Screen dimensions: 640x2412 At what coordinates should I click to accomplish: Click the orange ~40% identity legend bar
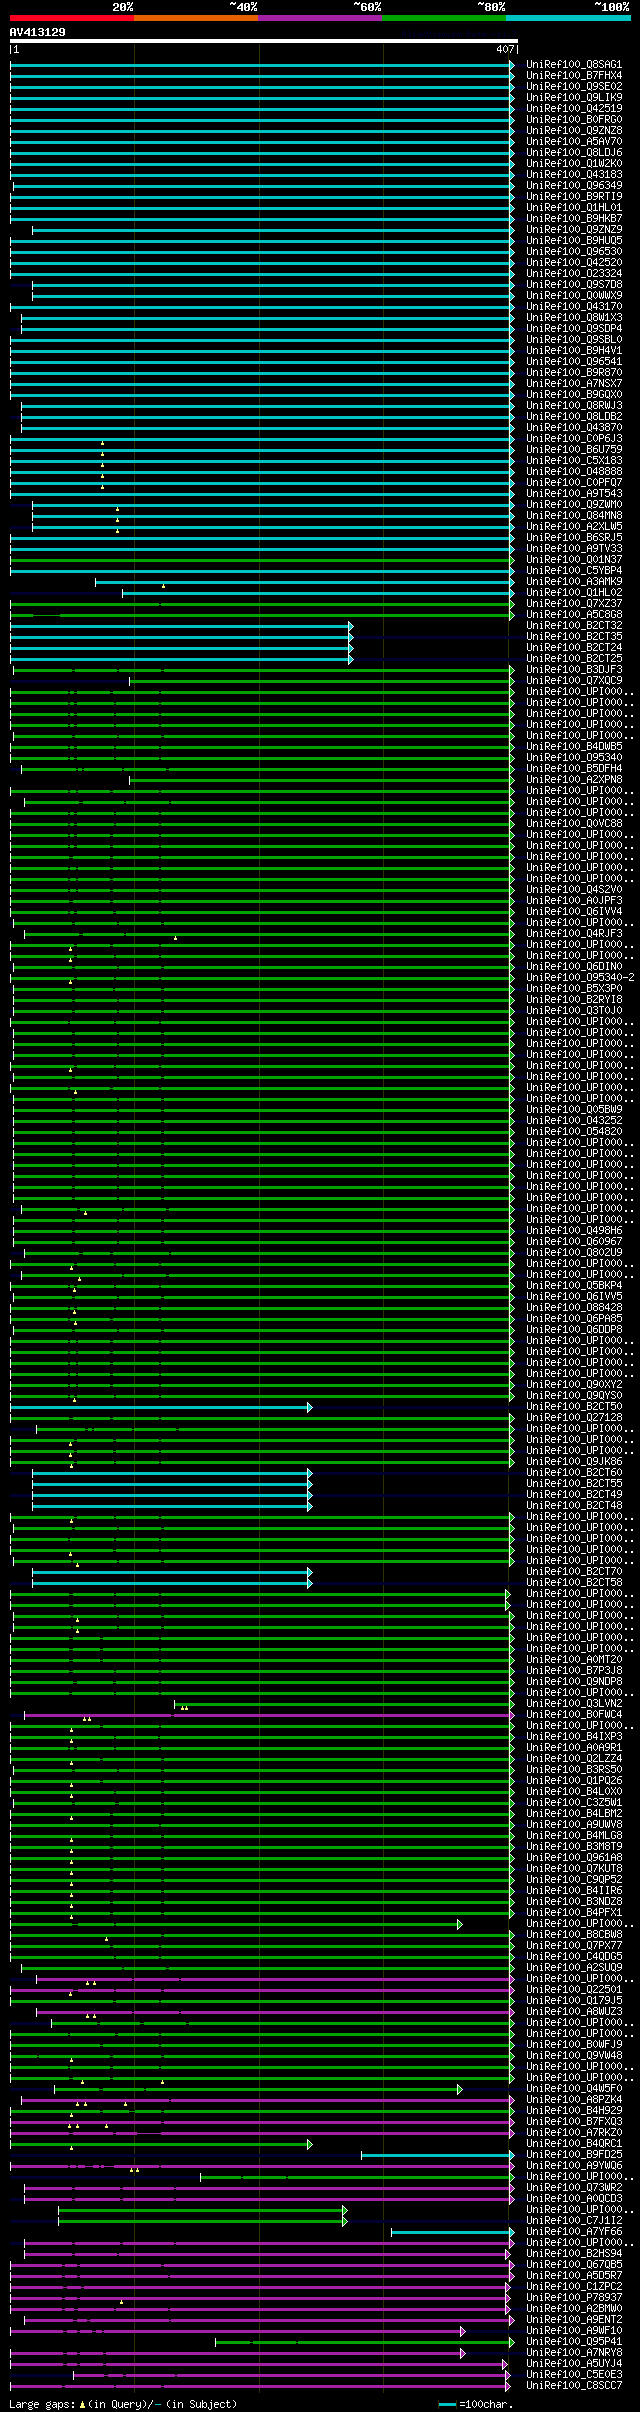(x=196, y=17)
